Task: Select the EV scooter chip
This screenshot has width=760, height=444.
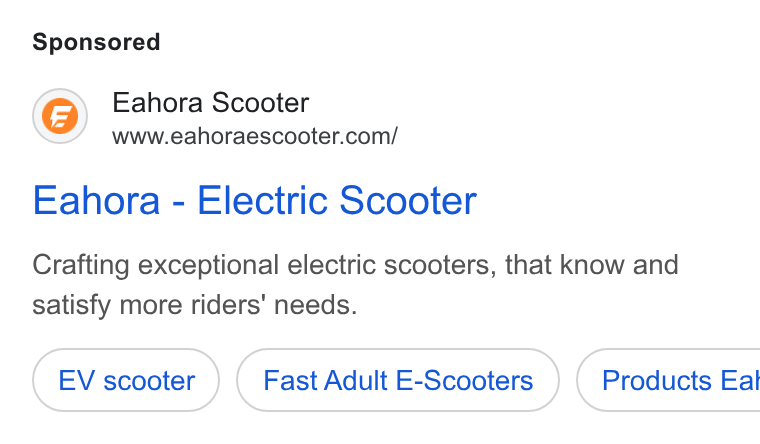Action: tap(126, 380)
